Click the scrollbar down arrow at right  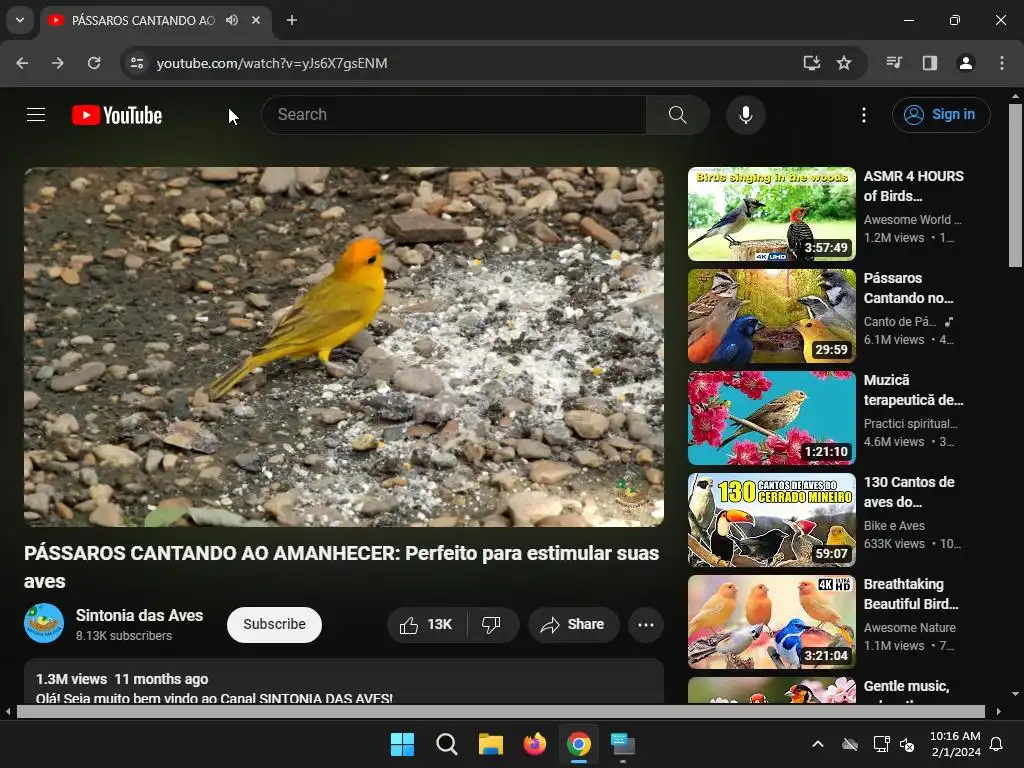1016,694
